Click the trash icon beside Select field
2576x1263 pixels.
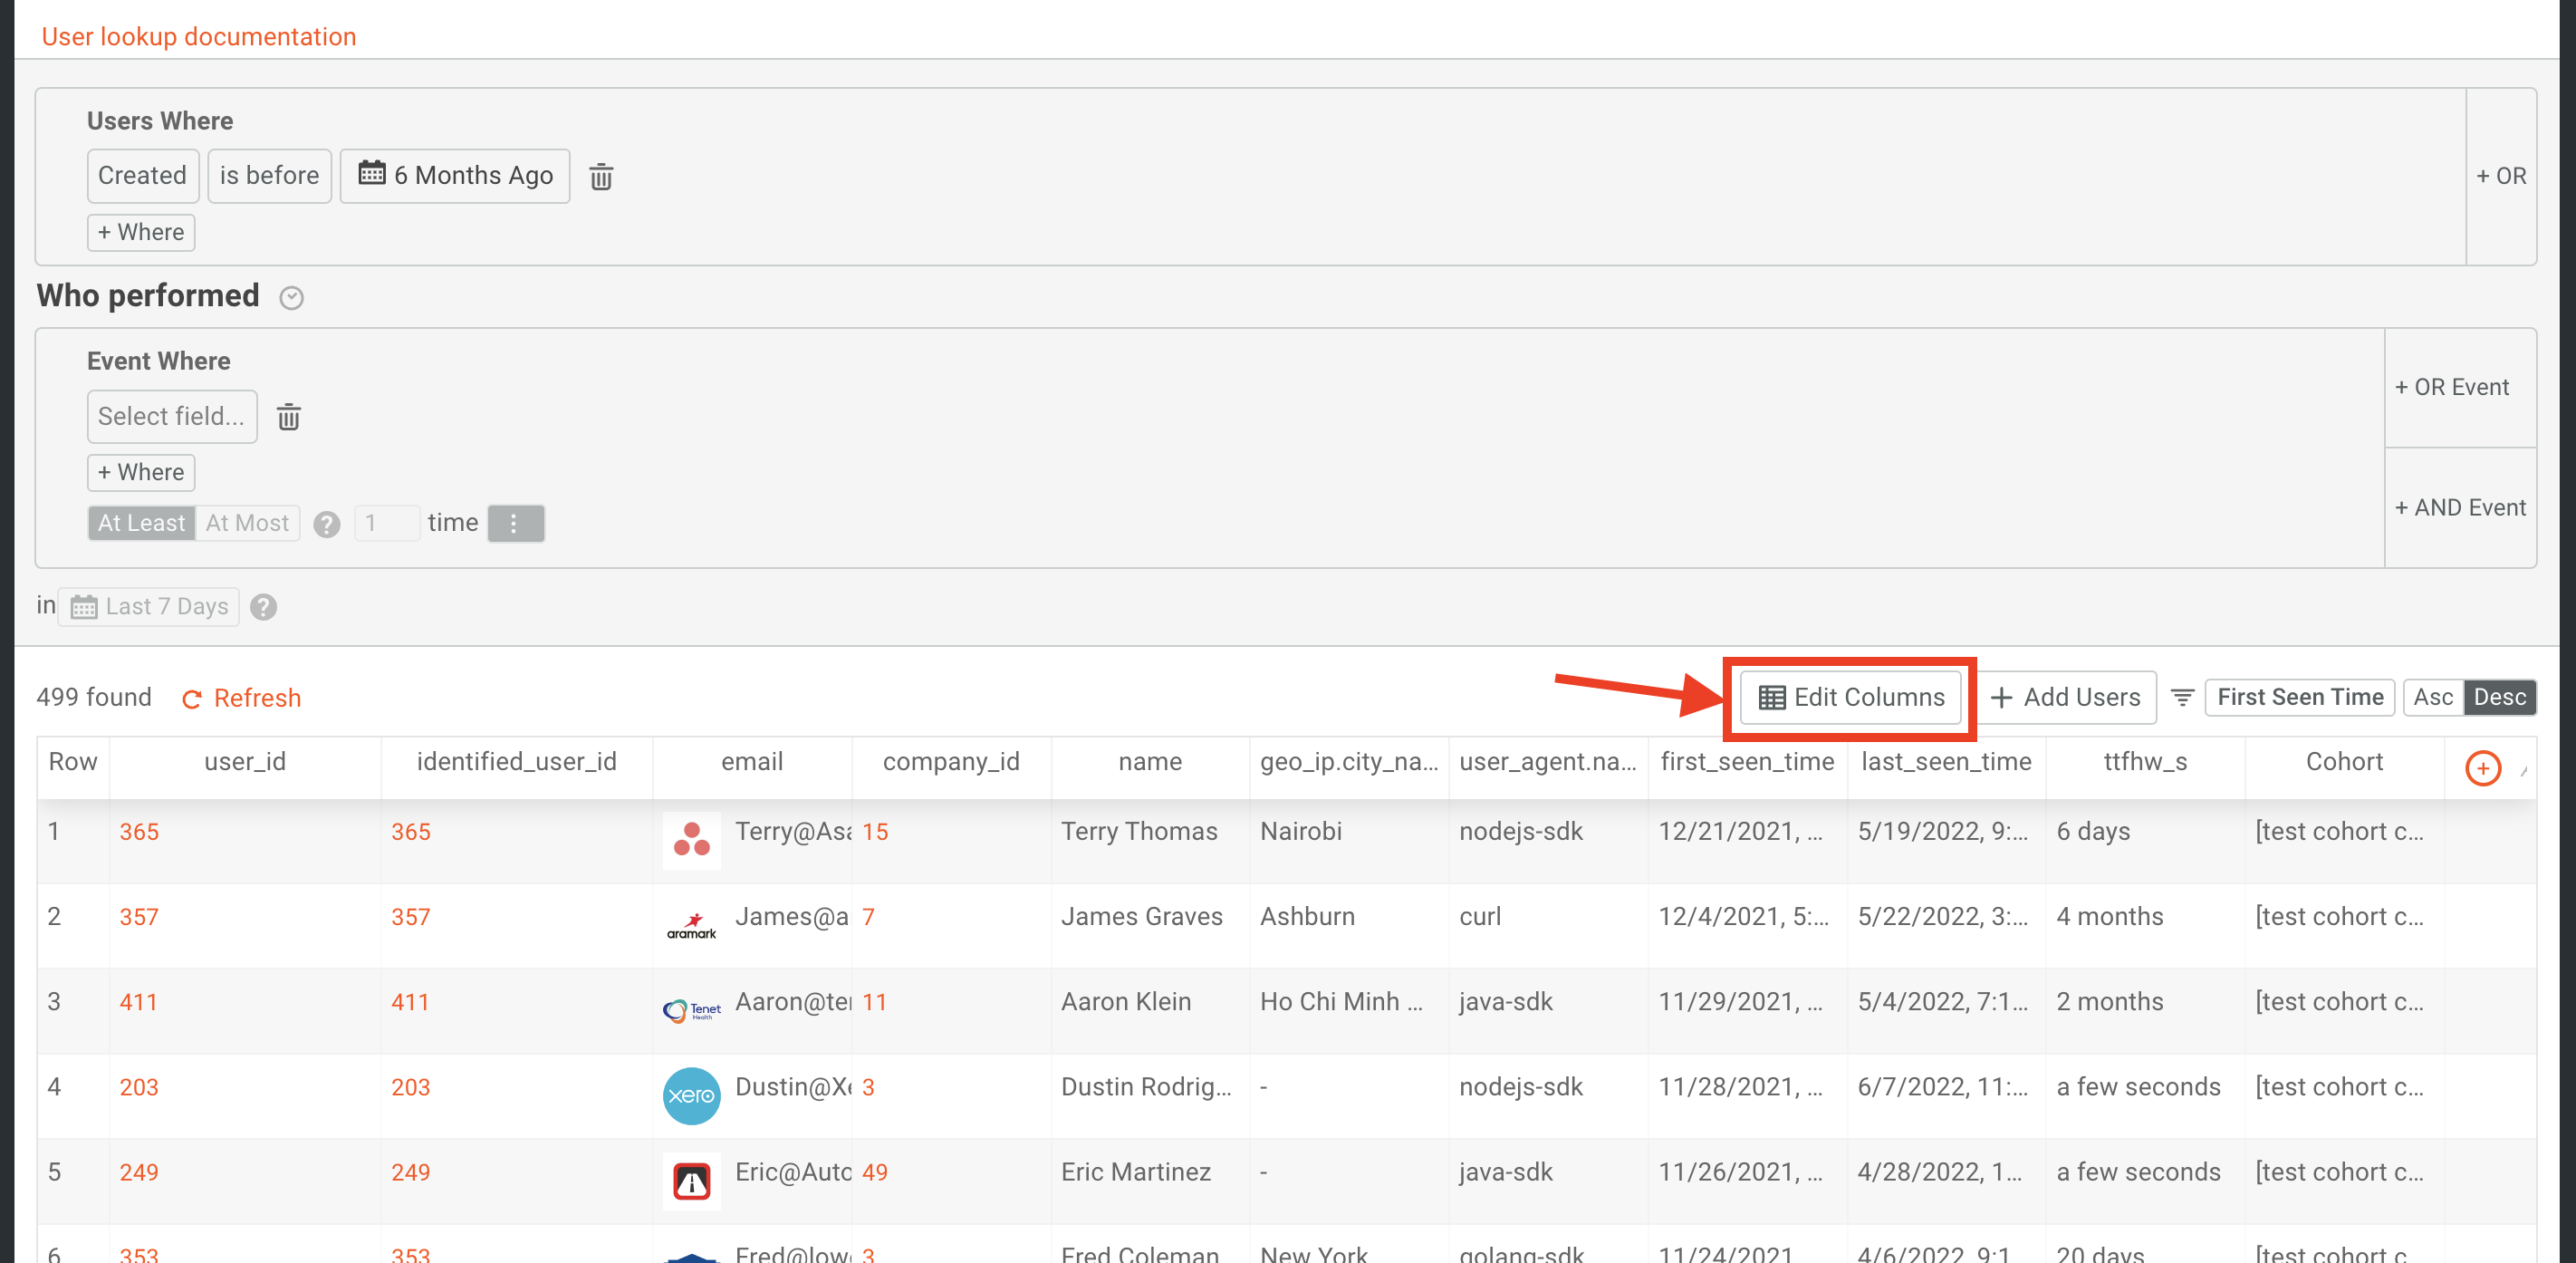pos(289,416)
